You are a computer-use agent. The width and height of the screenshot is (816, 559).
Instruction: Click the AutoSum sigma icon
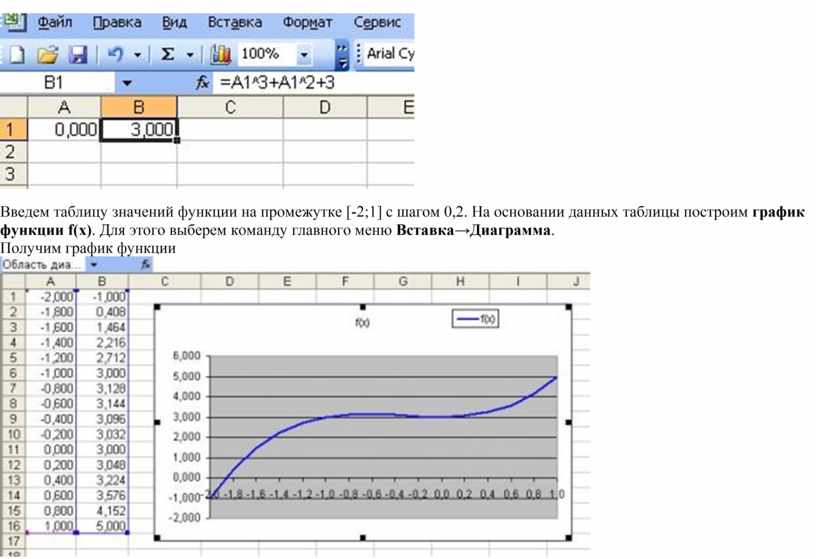click(168, 55)
